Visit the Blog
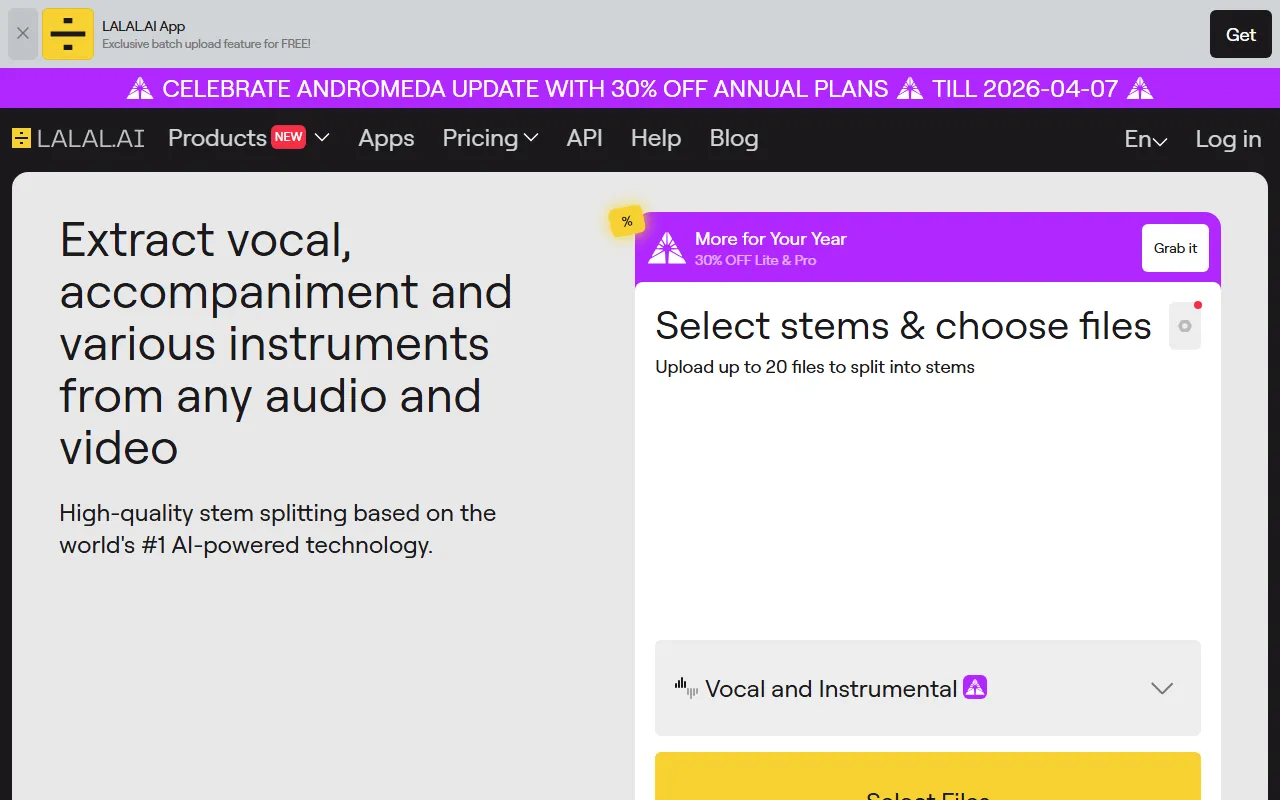The height and width of the screenshot is (800, 1280). click(734, 138)
